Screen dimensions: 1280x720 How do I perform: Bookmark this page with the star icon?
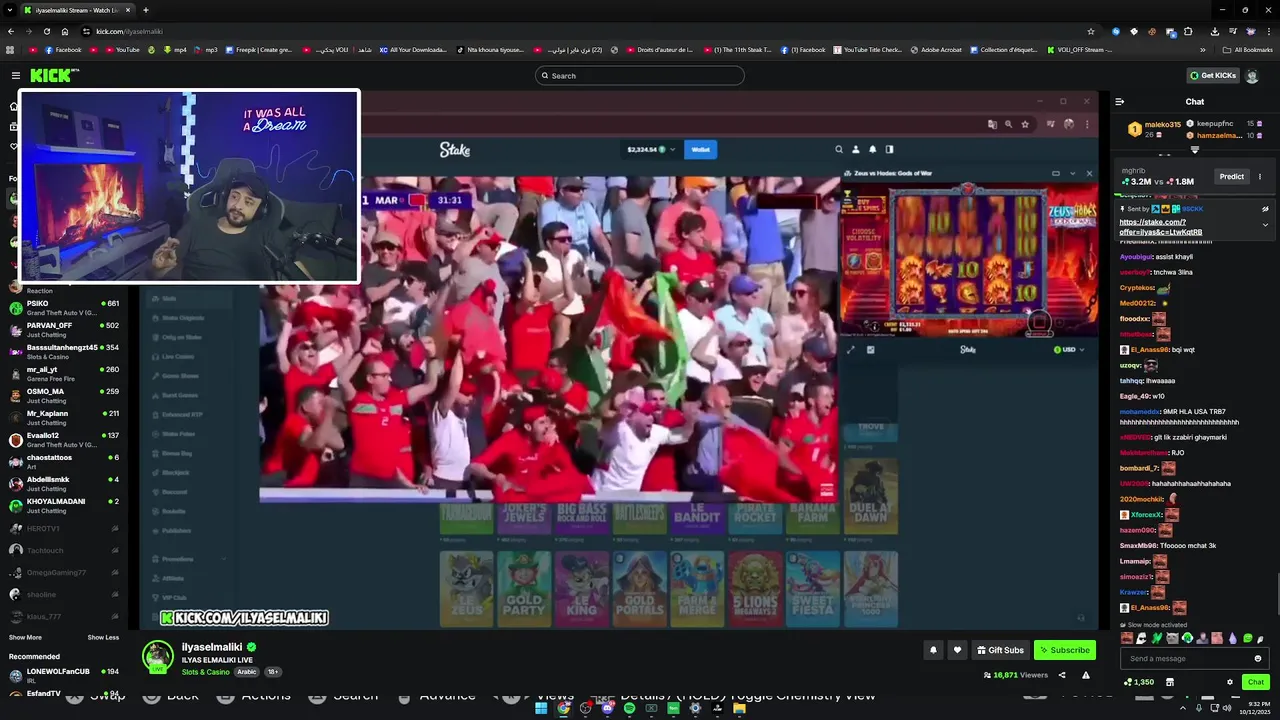coord(1091,31)
